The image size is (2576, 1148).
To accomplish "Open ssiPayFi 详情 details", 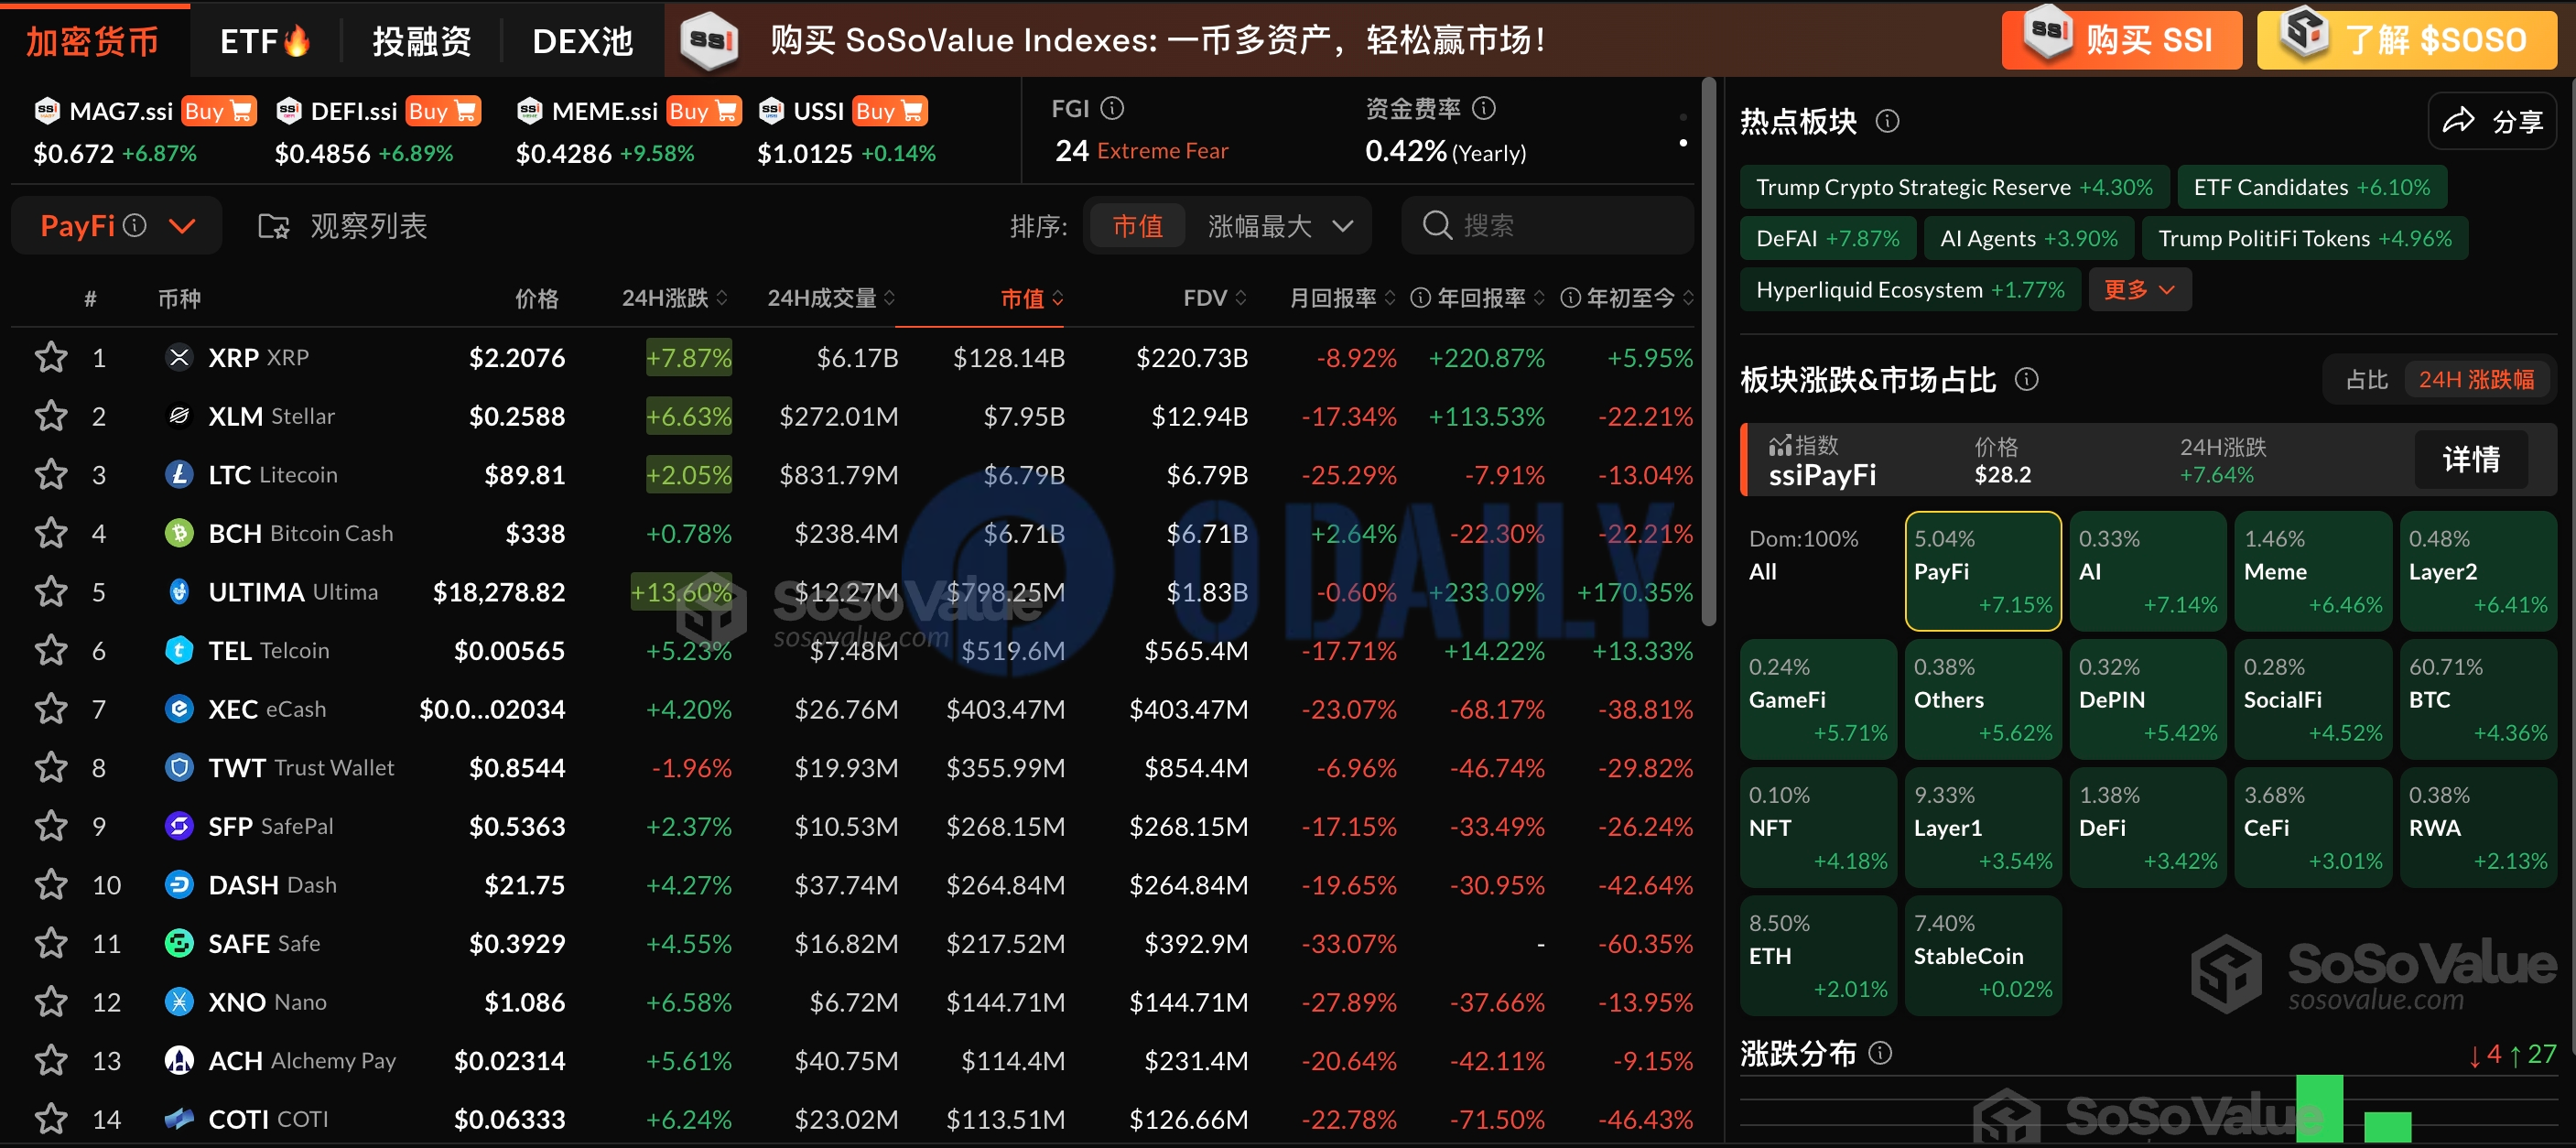I will click(x=2471, y=459).
